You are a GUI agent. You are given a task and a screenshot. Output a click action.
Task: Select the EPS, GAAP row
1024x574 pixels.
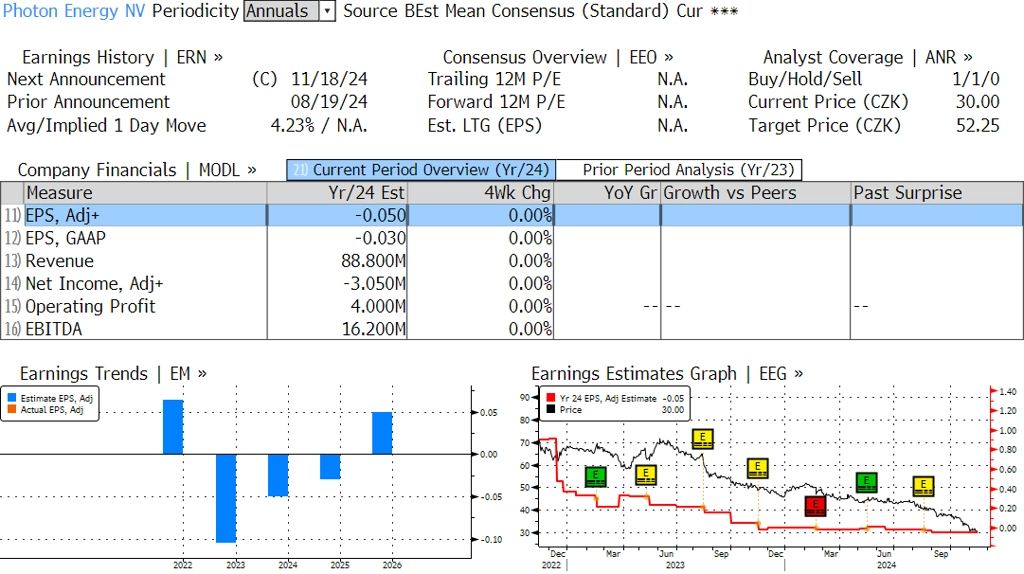click(x=512, y=238)
